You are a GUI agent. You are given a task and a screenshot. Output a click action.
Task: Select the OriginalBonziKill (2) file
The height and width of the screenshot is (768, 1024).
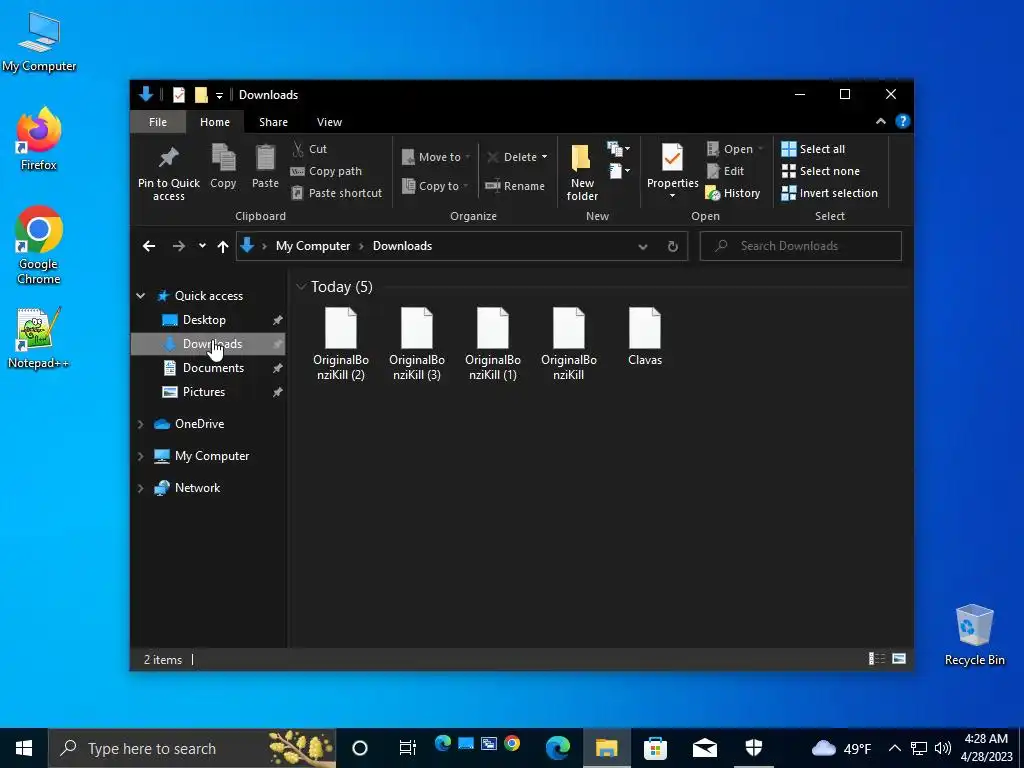(x=341, y=344)
